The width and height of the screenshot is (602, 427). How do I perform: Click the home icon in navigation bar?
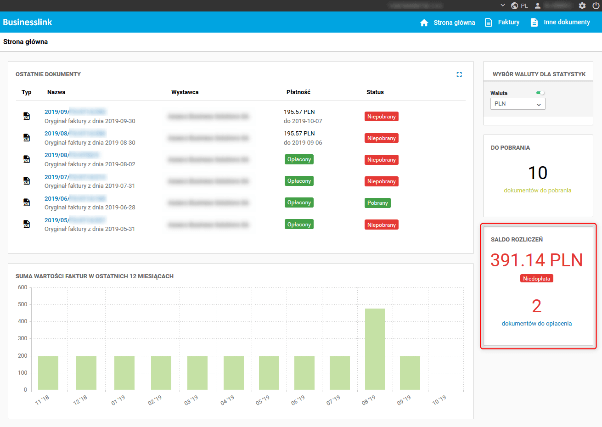pos(424,23)
